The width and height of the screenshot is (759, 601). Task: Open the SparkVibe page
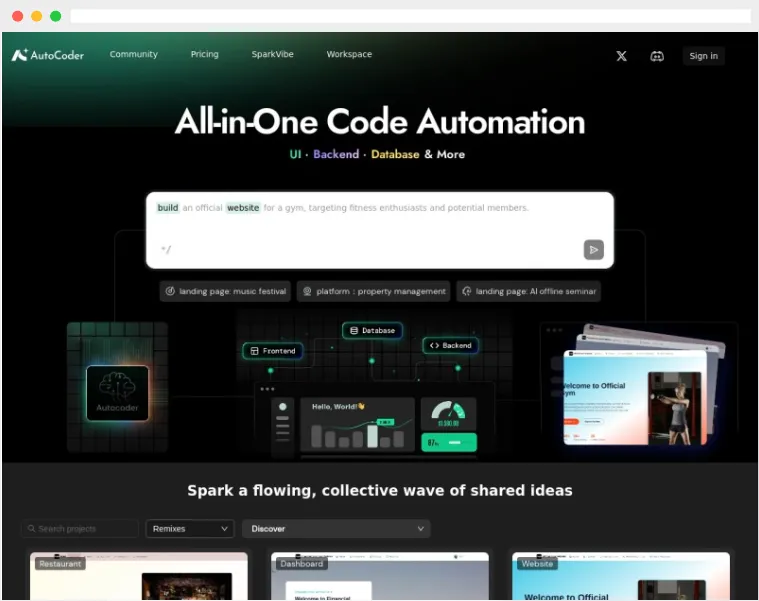(x=273, y=54)
